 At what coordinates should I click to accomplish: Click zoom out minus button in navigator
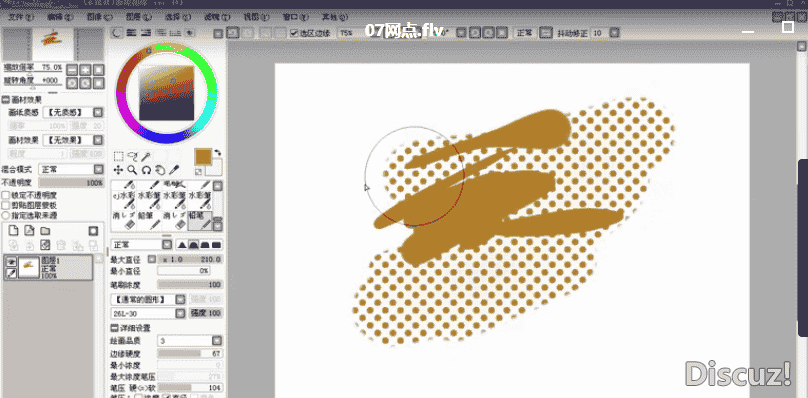[x=72, y=70]
